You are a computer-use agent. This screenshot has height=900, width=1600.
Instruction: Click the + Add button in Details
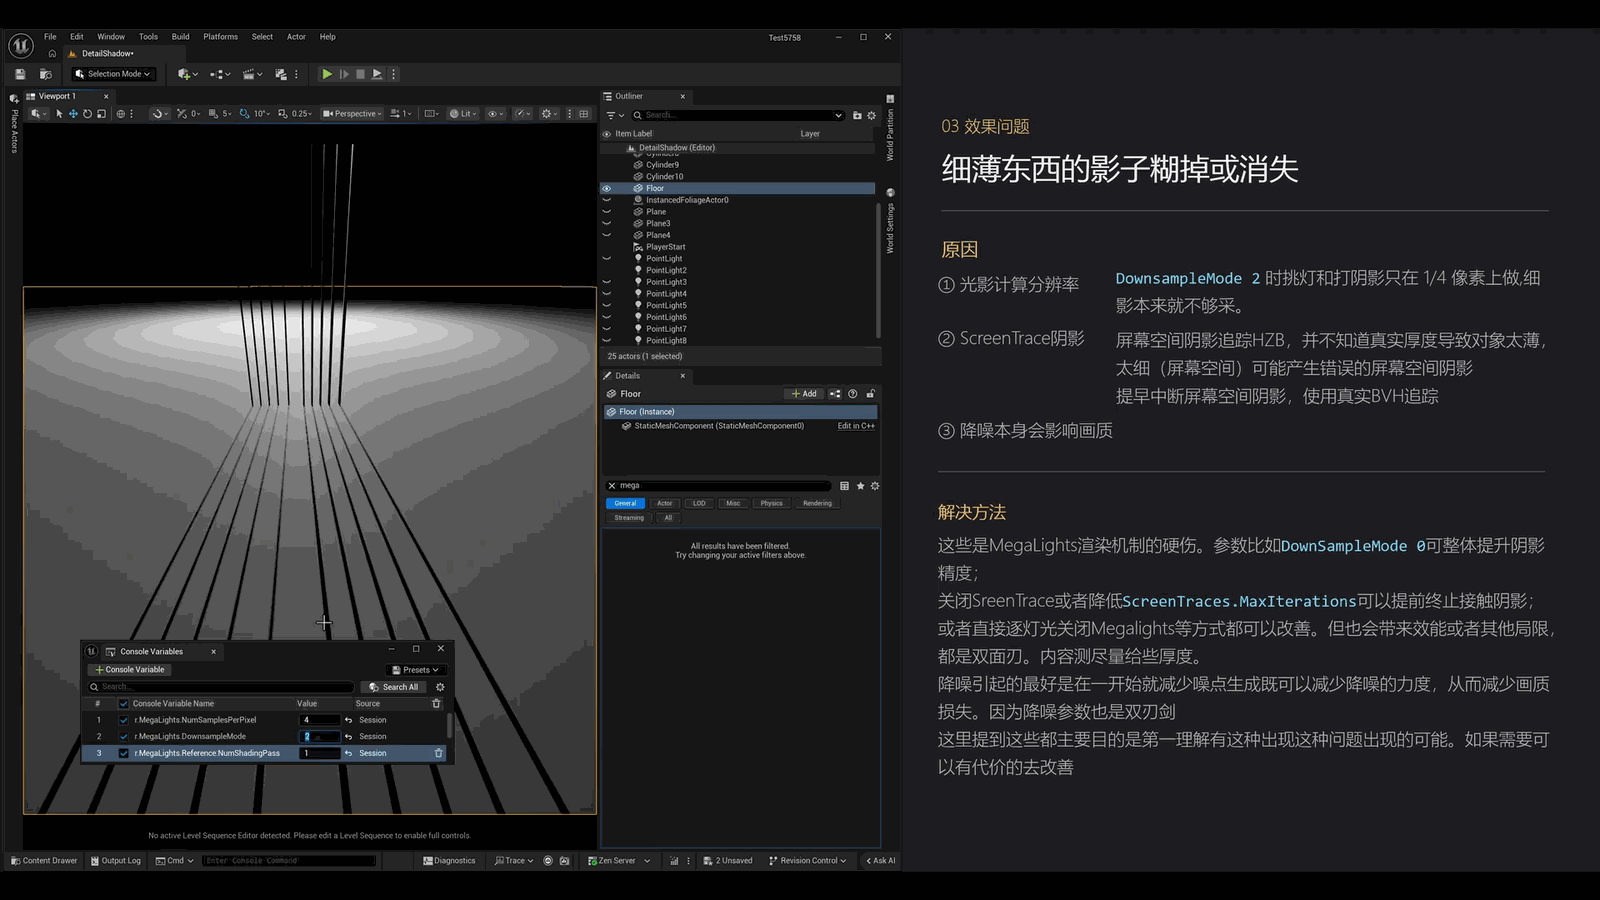[x=804, y=394]
